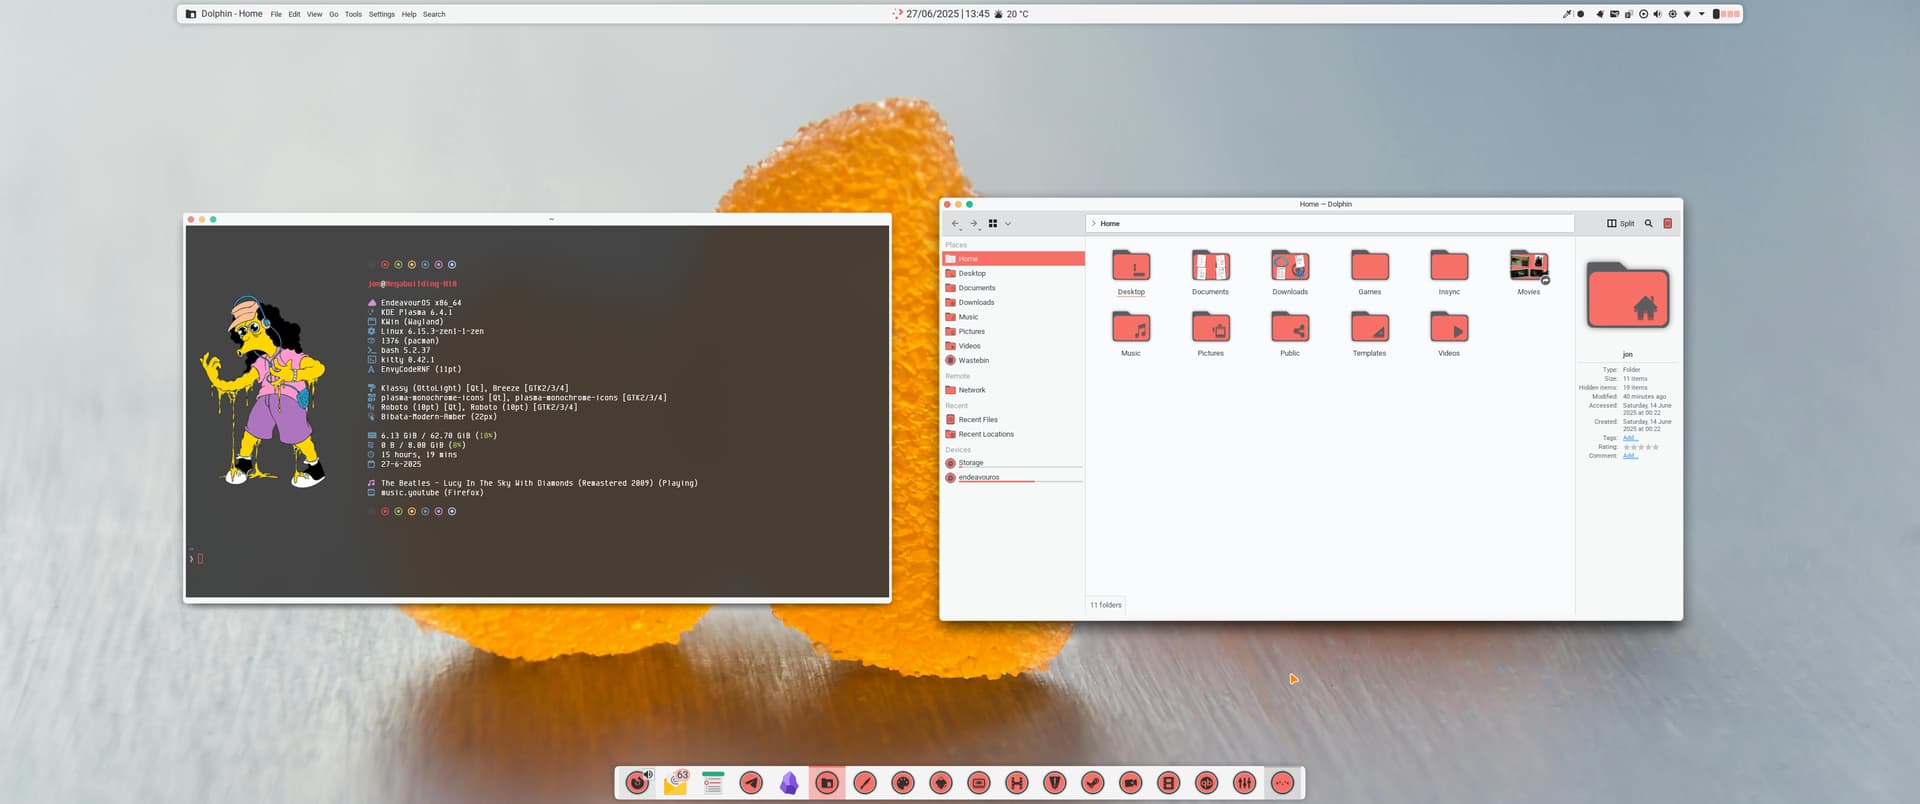Image resolution: width=1920 pixels, height=804 pixels.
Task: Open the Tools menu in top bar
Action: pyautogui.click(x=353, y=14)
